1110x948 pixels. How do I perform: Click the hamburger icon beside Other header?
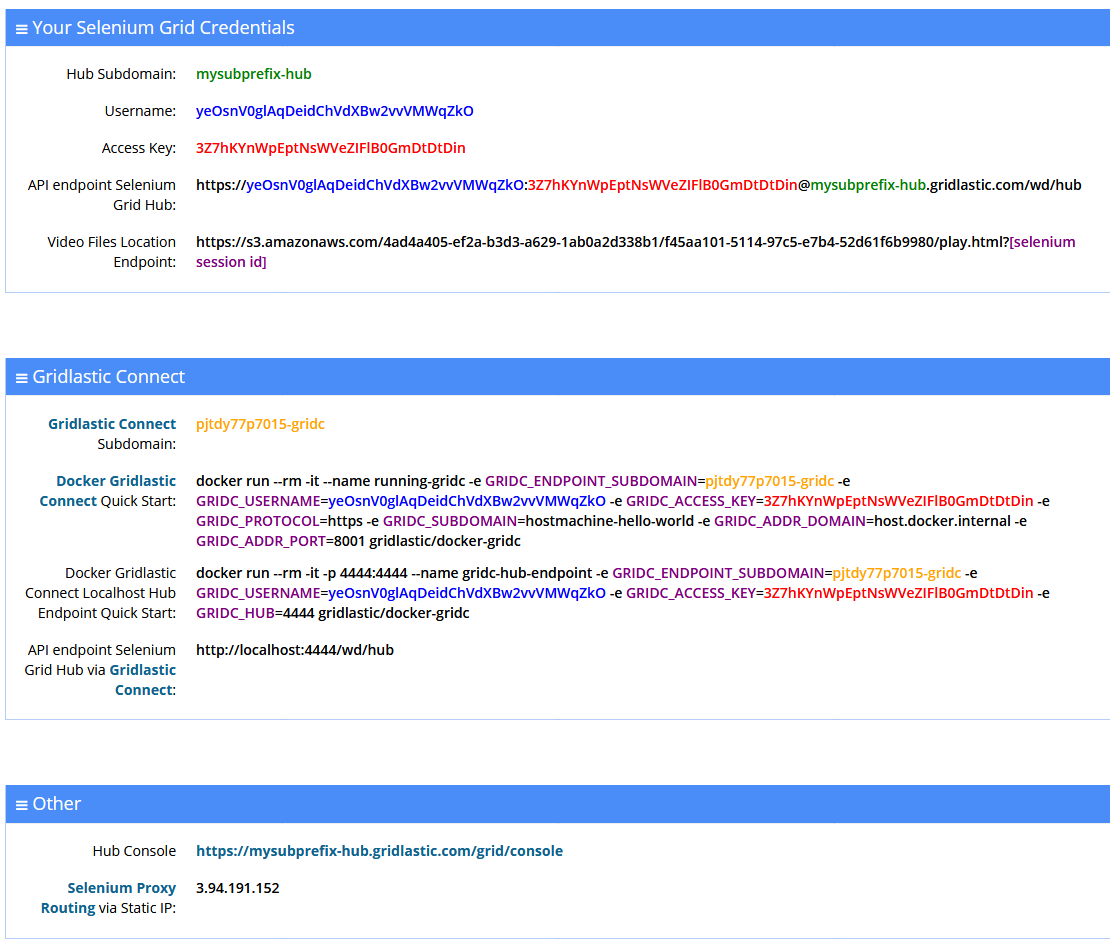21,805
